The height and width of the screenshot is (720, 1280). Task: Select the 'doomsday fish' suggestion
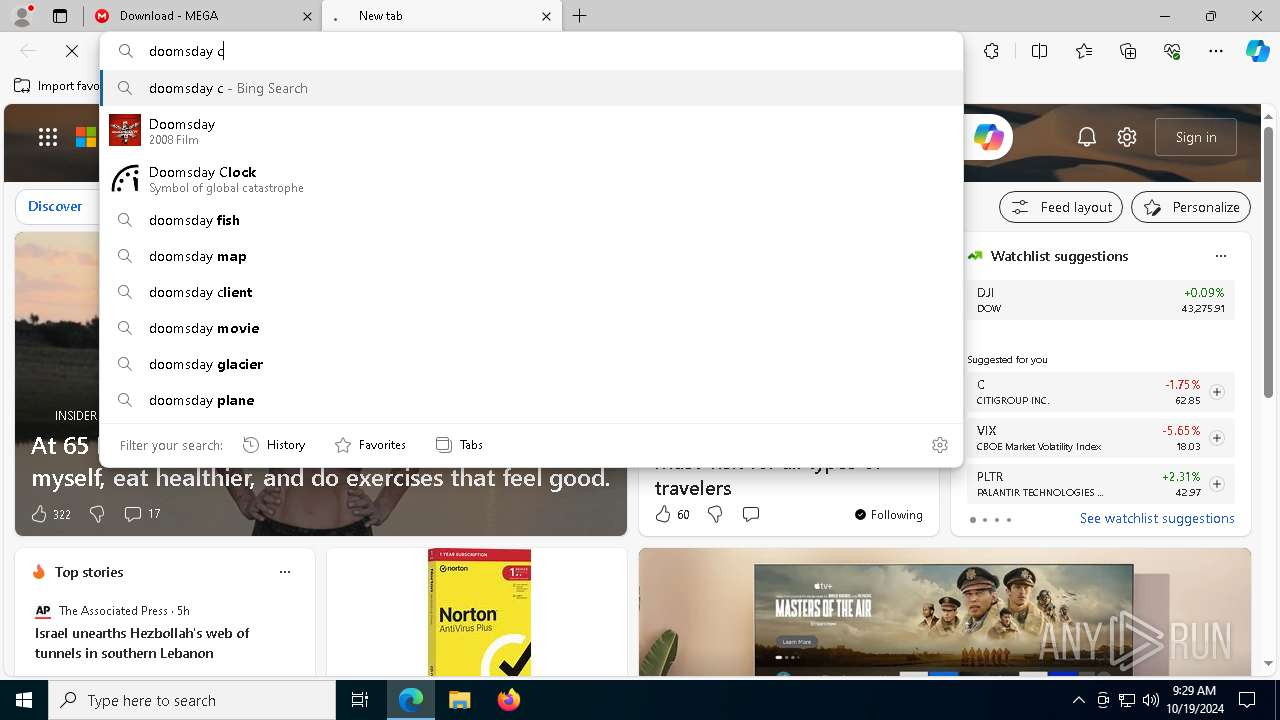(531, 220)
